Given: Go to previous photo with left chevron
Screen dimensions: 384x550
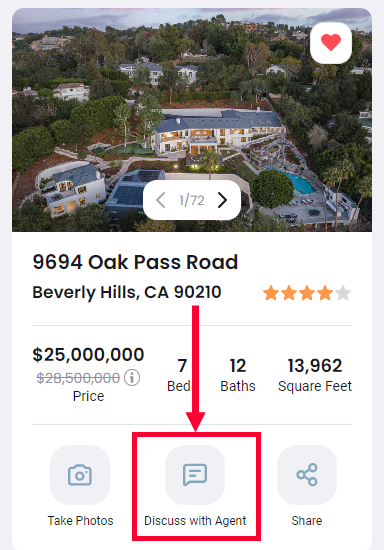Looking at the screenshot, I should pos(161,200).
